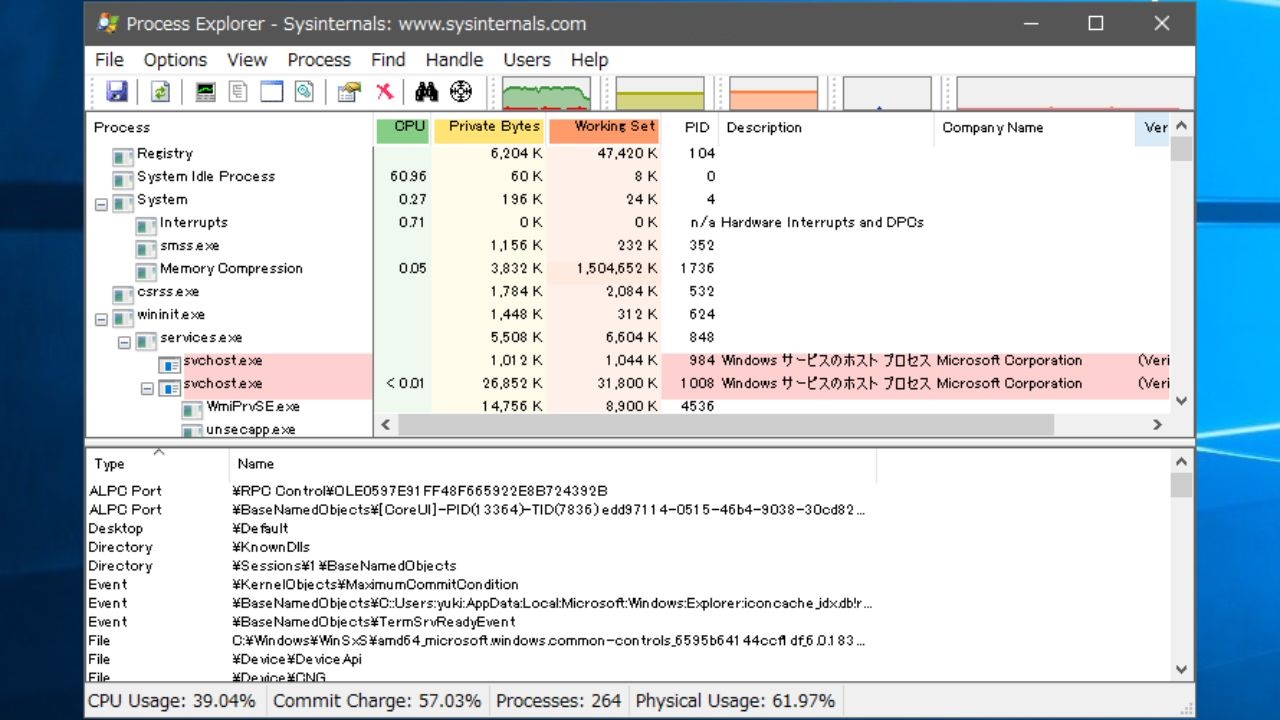Open the orange physical memory mini graph
Screen dimensions: 1280x720
tap(774, 94)
